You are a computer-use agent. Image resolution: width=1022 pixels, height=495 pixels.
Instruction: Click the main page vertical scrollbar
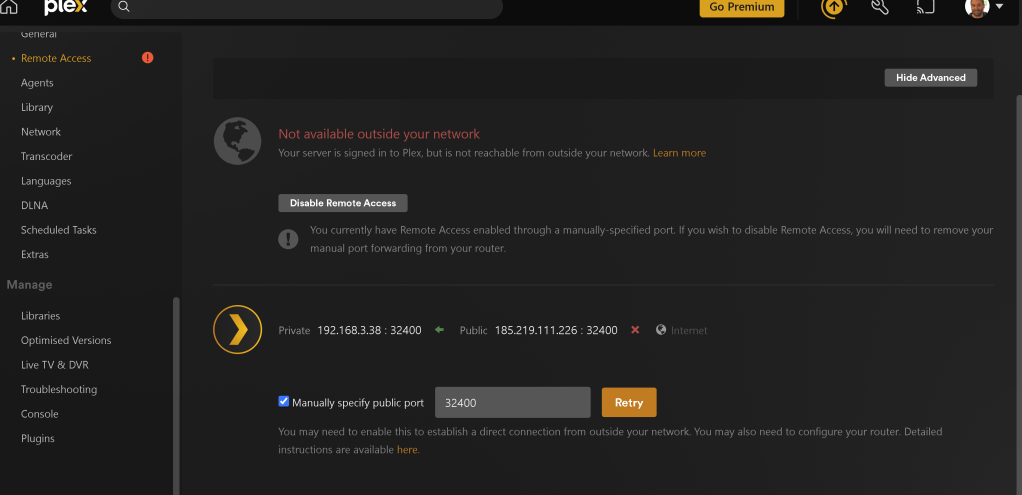coord(1018,293)
